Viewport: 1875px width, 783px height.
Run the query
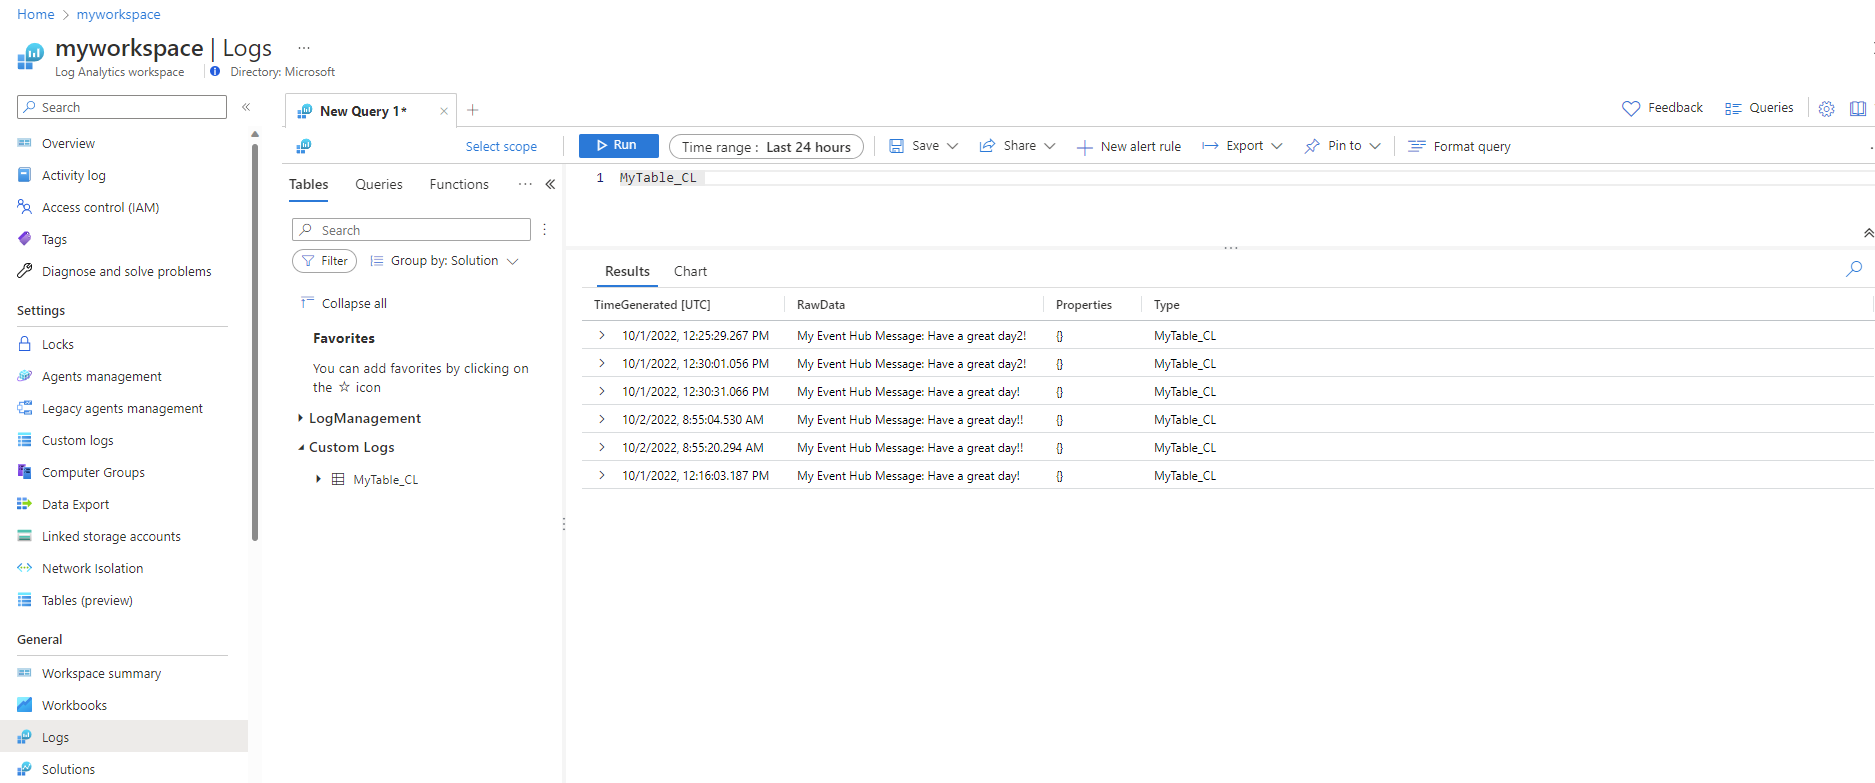click(618, 146)
